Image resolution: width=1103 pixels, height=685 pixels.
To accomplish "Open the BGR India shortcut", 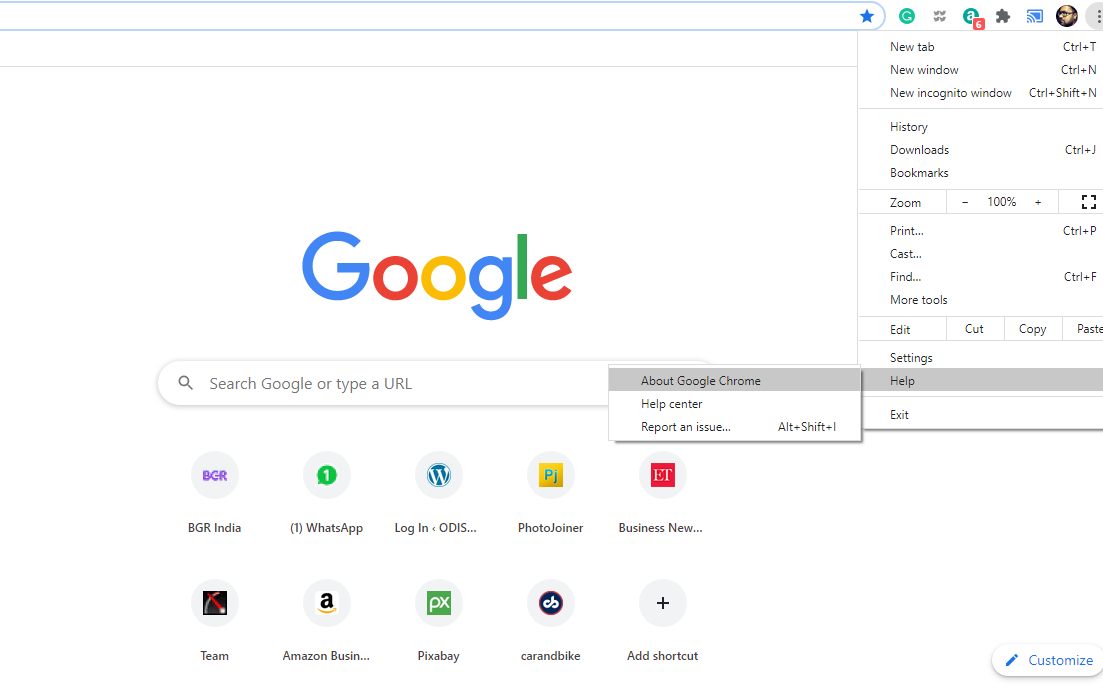I will pyautogui.click(x=215, y=476).
